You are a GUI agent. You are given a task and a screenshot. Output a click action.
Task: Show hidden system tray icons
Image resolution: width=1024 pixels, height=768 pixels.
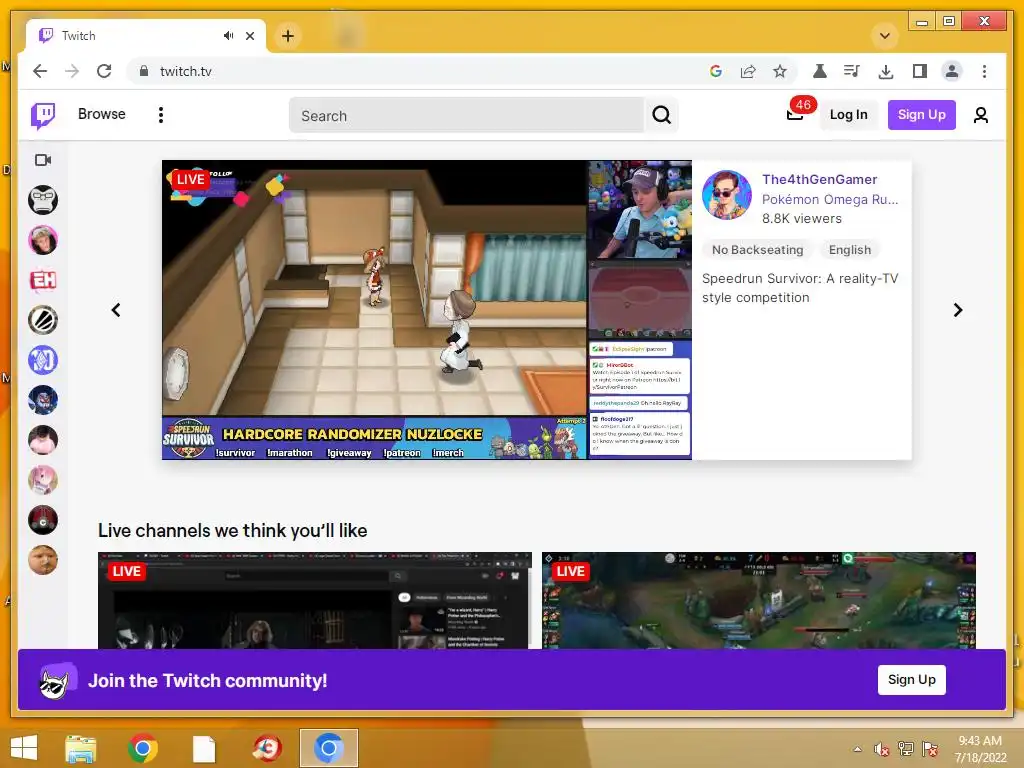click(x=857, y=749)
